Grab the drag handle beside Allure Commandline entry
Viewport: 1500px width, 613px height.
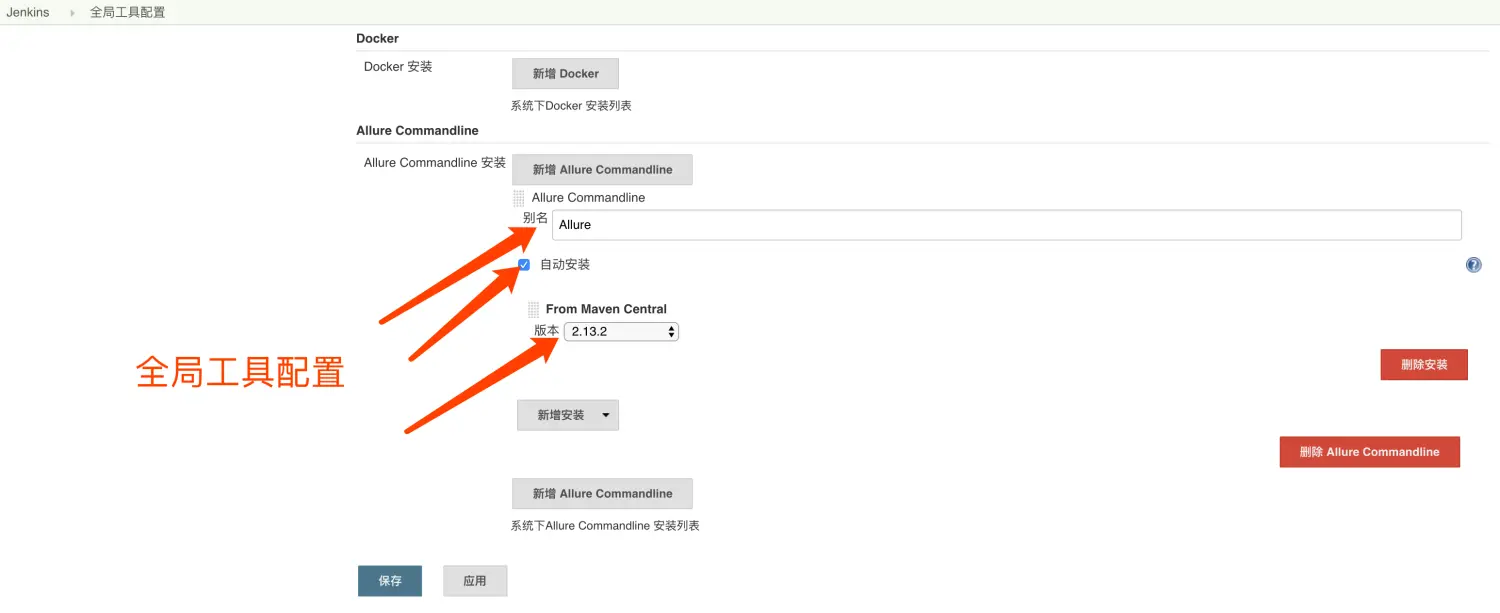click(x=519, y=198)
